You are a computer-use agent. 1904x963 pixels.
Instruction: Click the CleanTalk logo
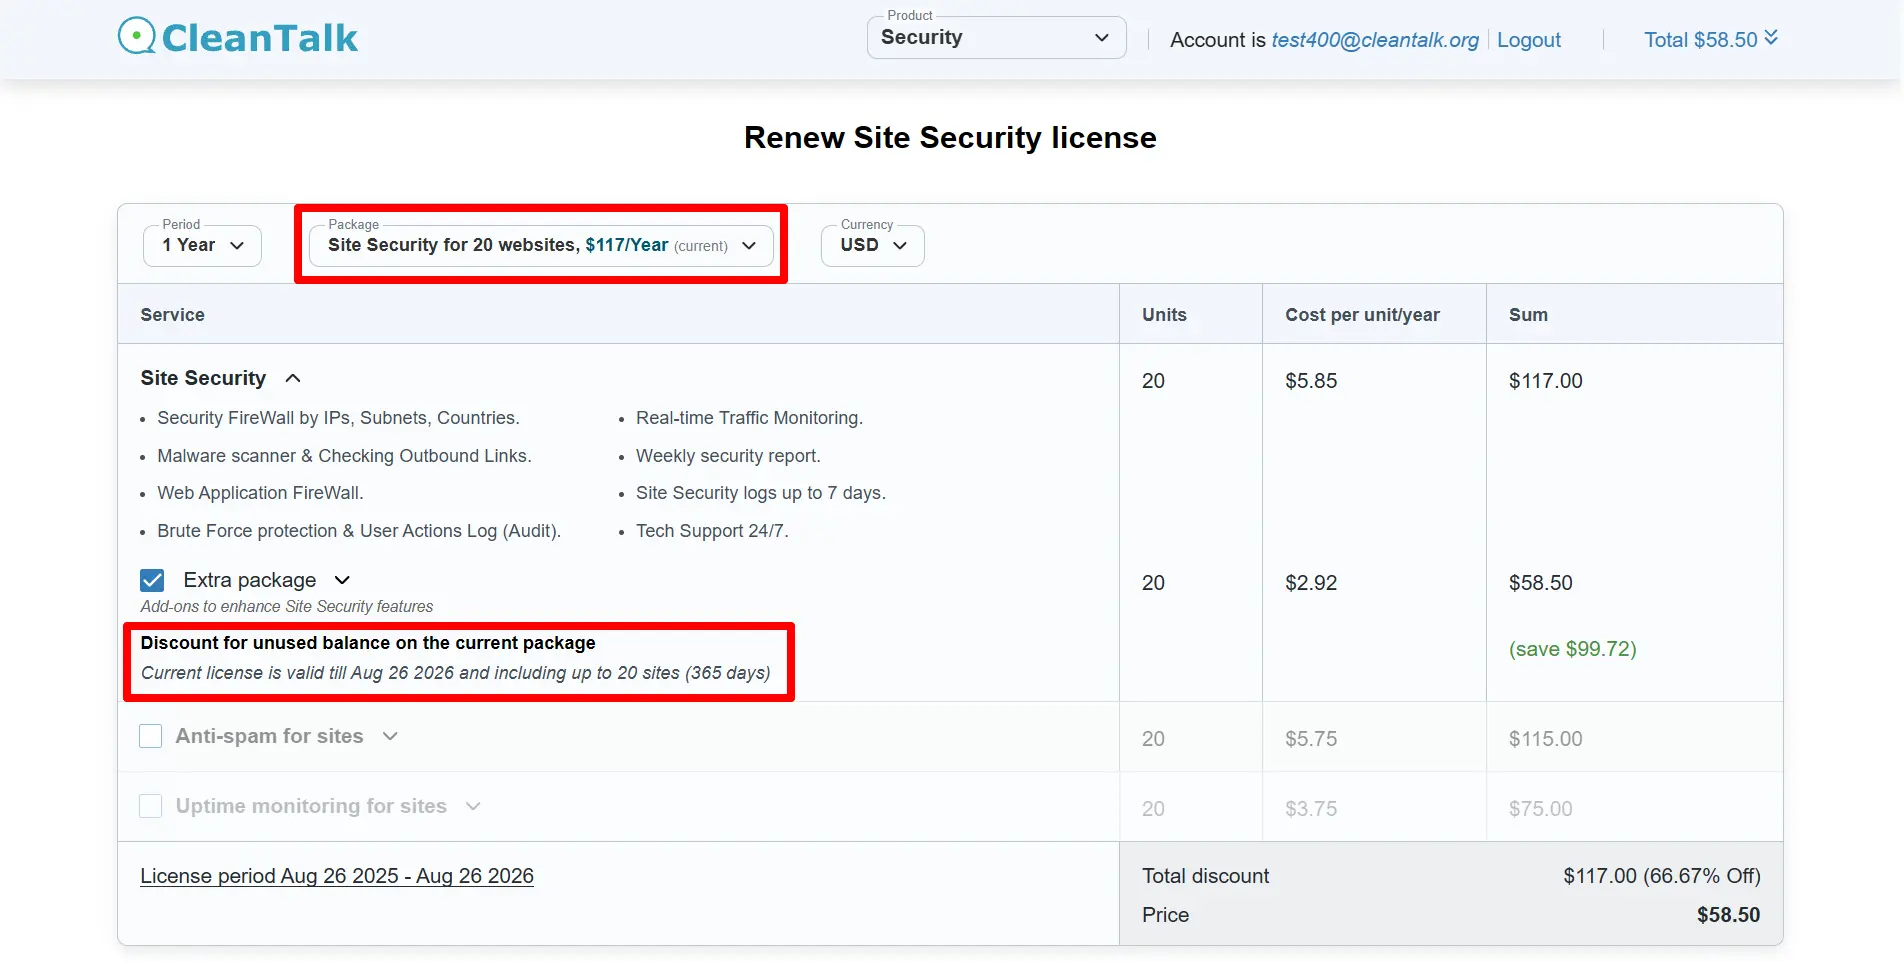(x=238, y=37)
